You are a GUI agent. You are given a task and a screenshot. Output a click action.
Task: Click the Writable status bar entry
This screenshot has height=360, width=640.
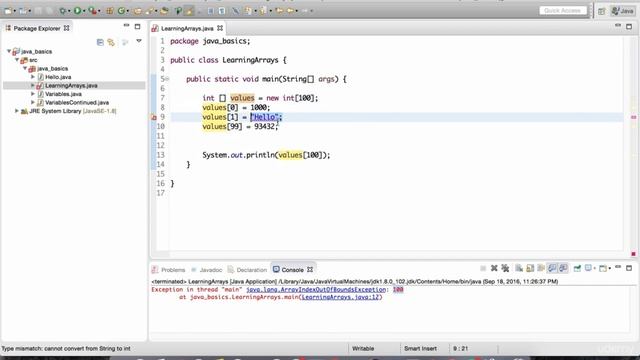363,349
